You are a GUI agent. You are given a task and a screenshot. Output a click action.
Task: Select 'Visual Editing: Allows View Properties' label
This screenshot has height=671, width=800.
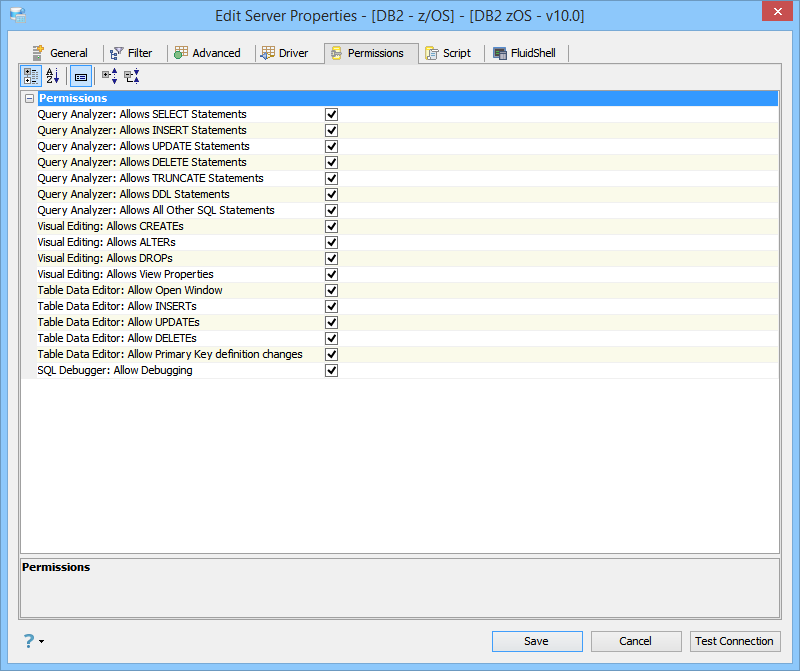point(126,274)
